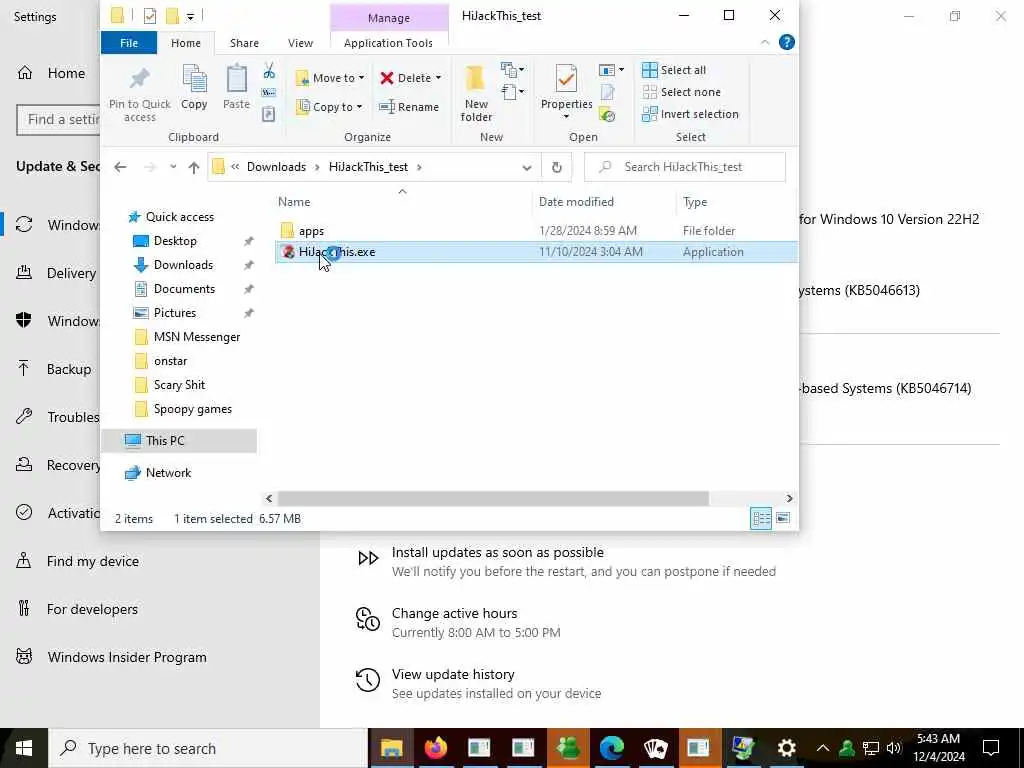Image resolution: width=1024 pixels, height=768 pixels.
Task: Open Windows Insider Program in Settings
Action: (x=127, y=657)
